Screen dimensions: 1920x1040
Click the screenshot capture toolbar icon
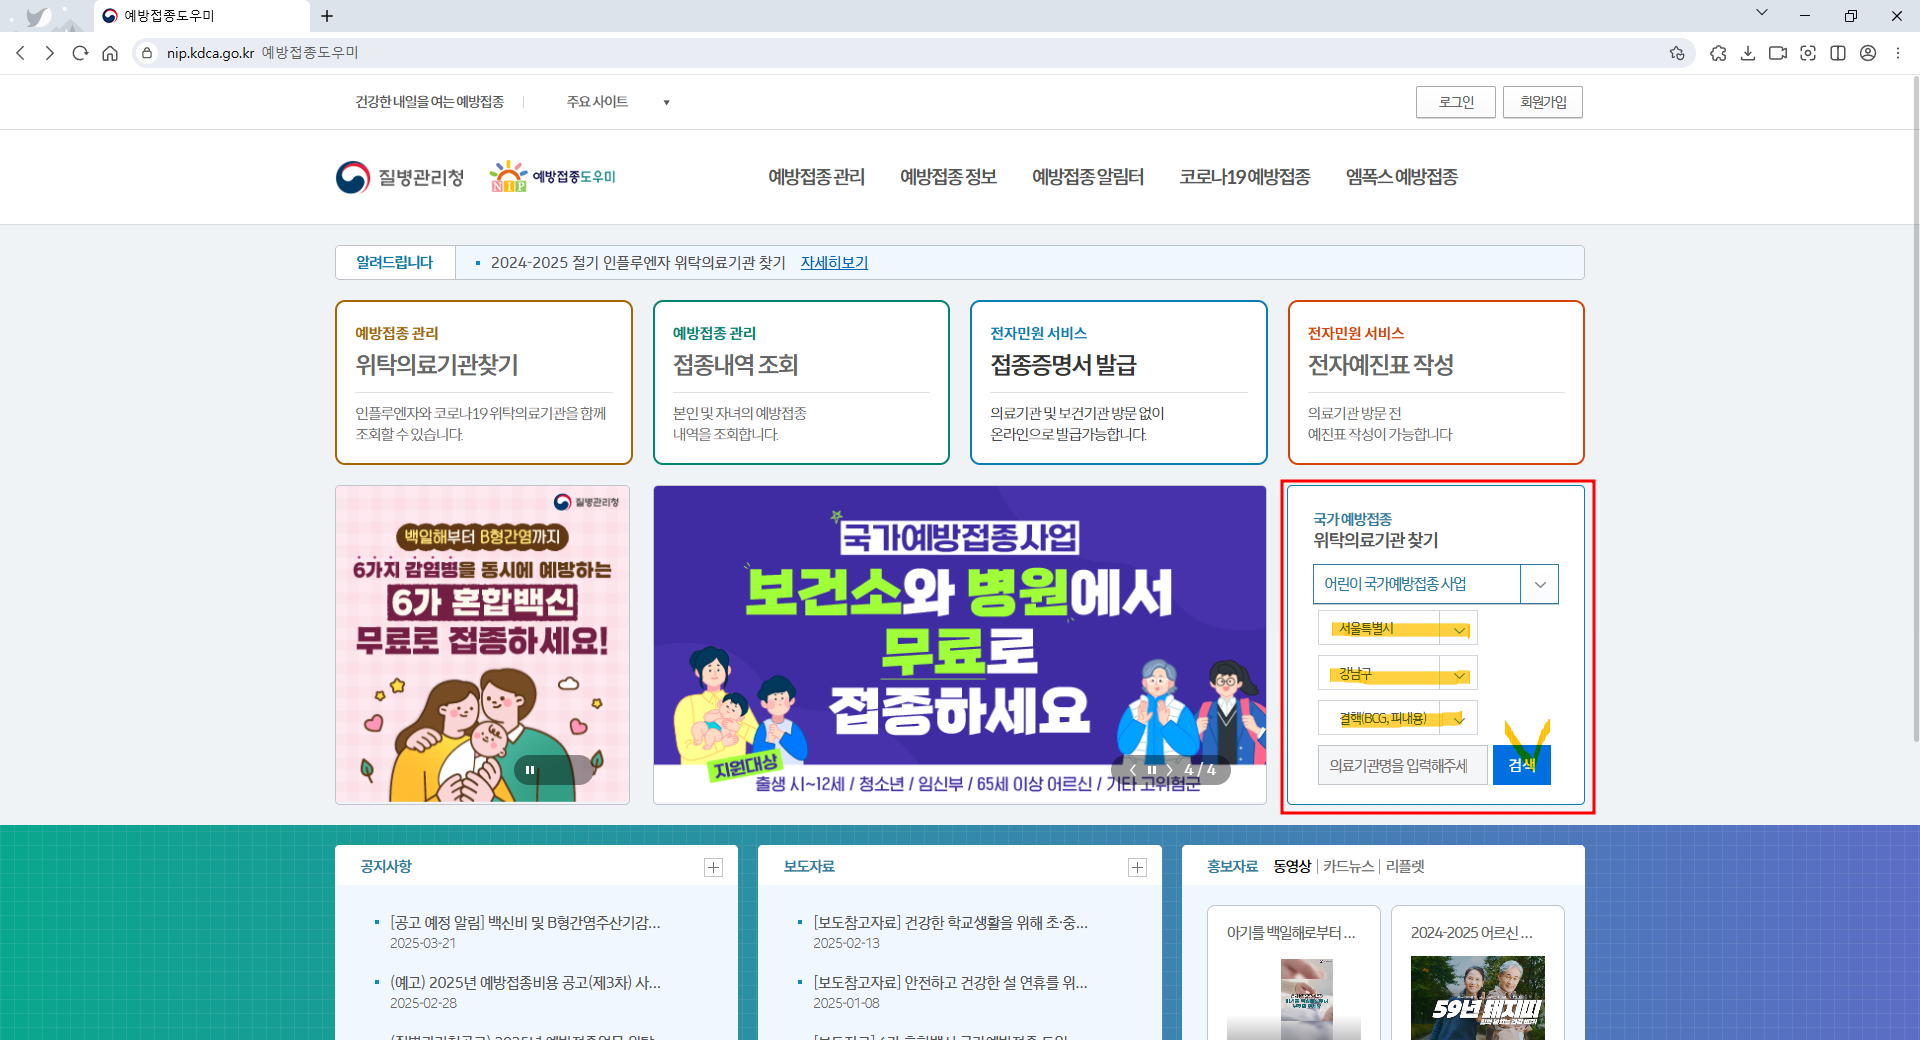(x=1808, y=53)
